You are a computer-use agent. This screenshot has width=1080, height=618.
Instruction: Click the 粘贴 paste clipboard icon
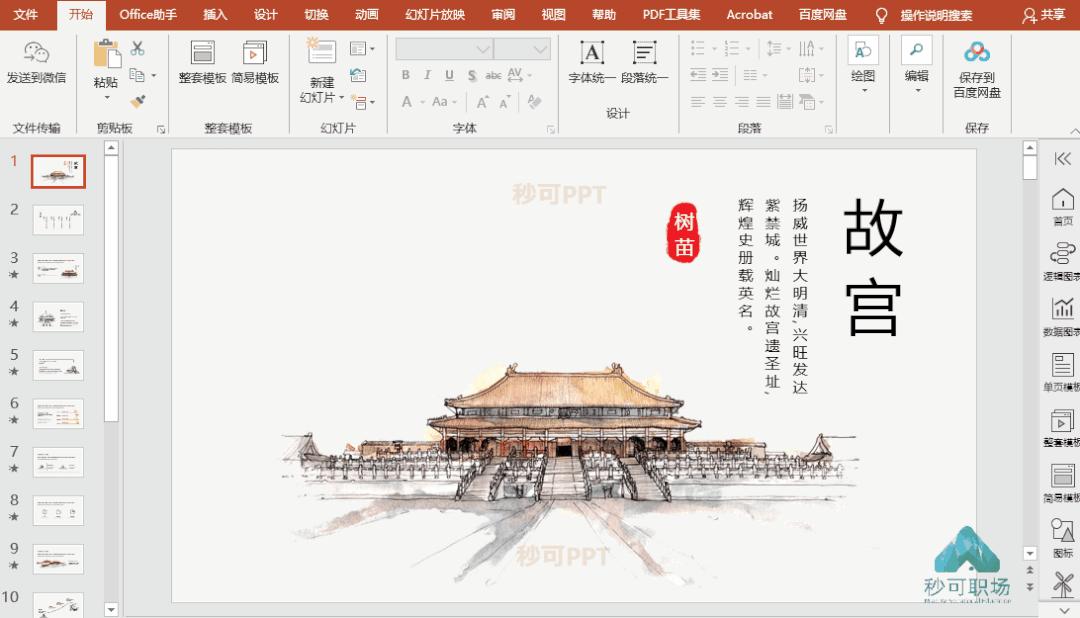pyautogui.click(x=106, y=54)
